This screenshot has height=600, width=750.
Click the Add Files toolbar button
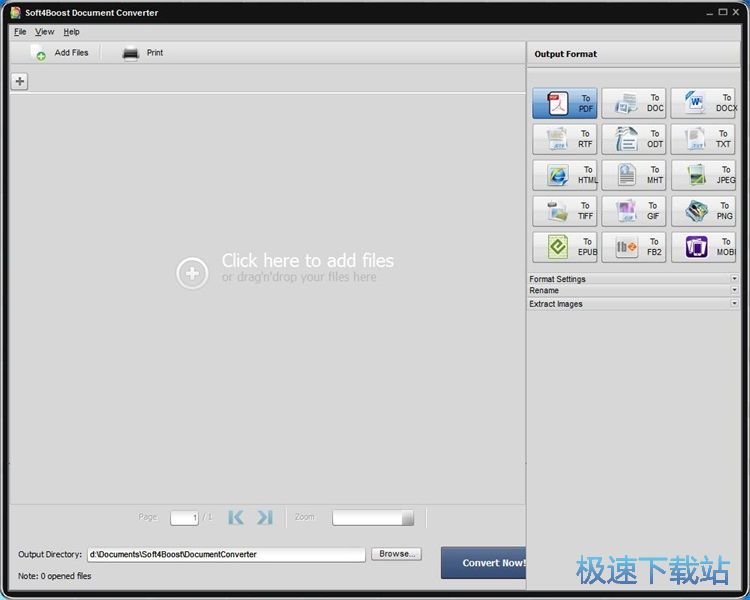tap(59, 53)
